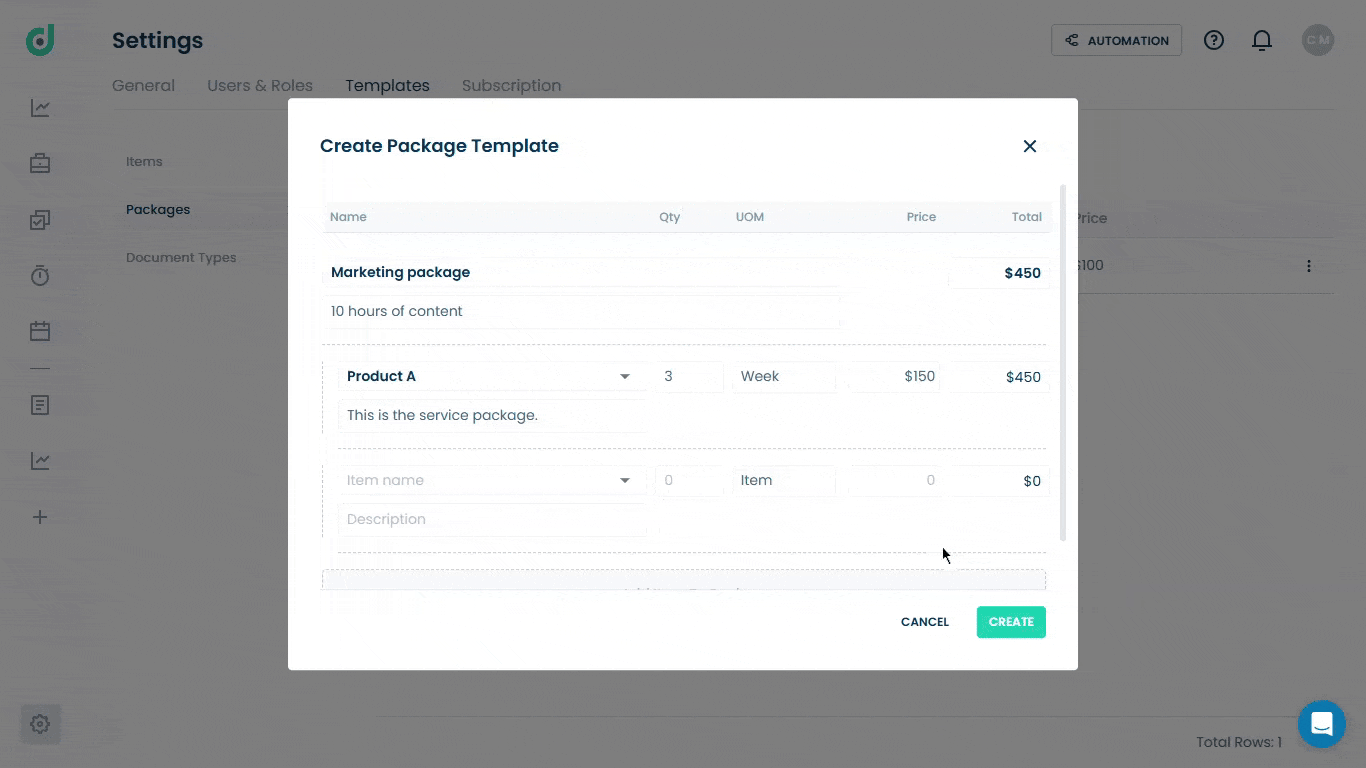1366x768 pixels.
Task: Click the Description input field
Action: point(492,519)
